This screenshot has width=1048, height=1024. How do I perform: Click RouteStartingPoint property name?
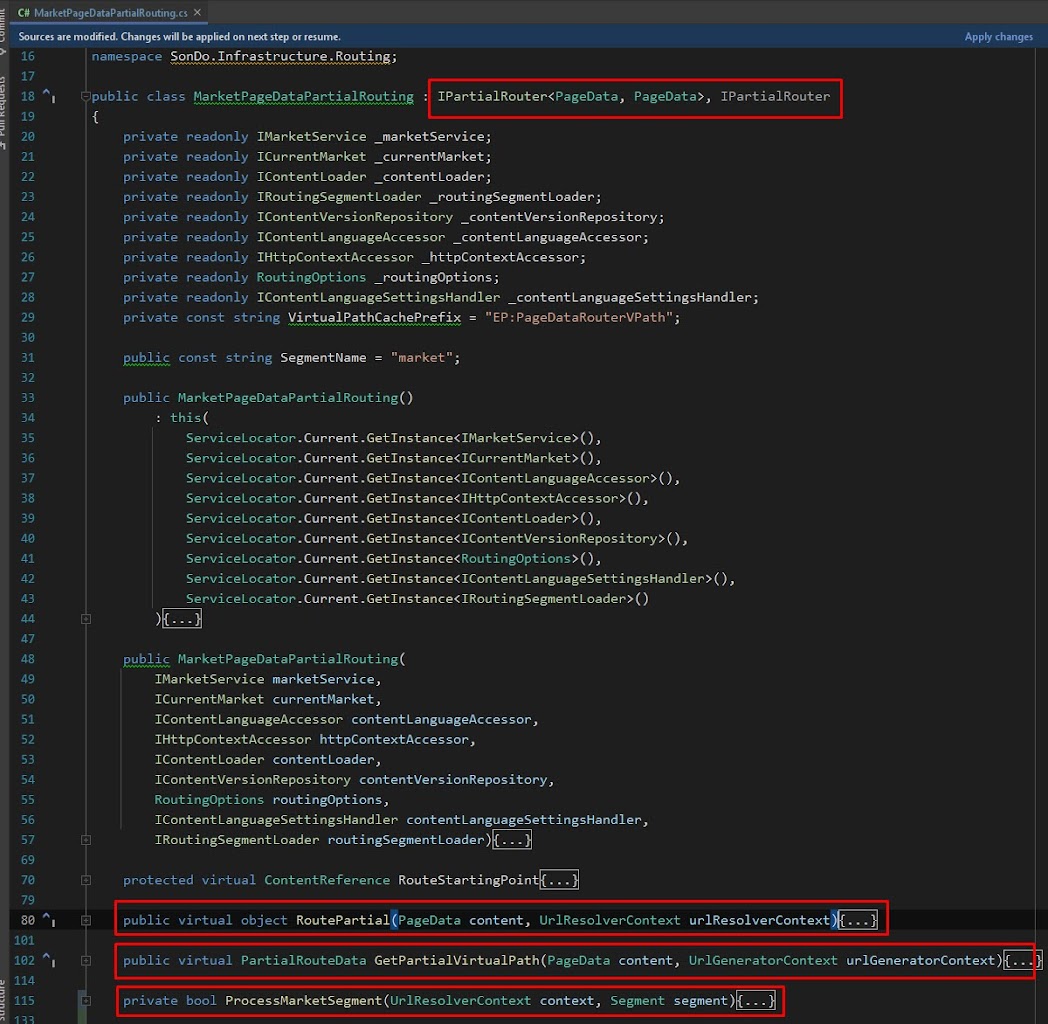point(468,880)
